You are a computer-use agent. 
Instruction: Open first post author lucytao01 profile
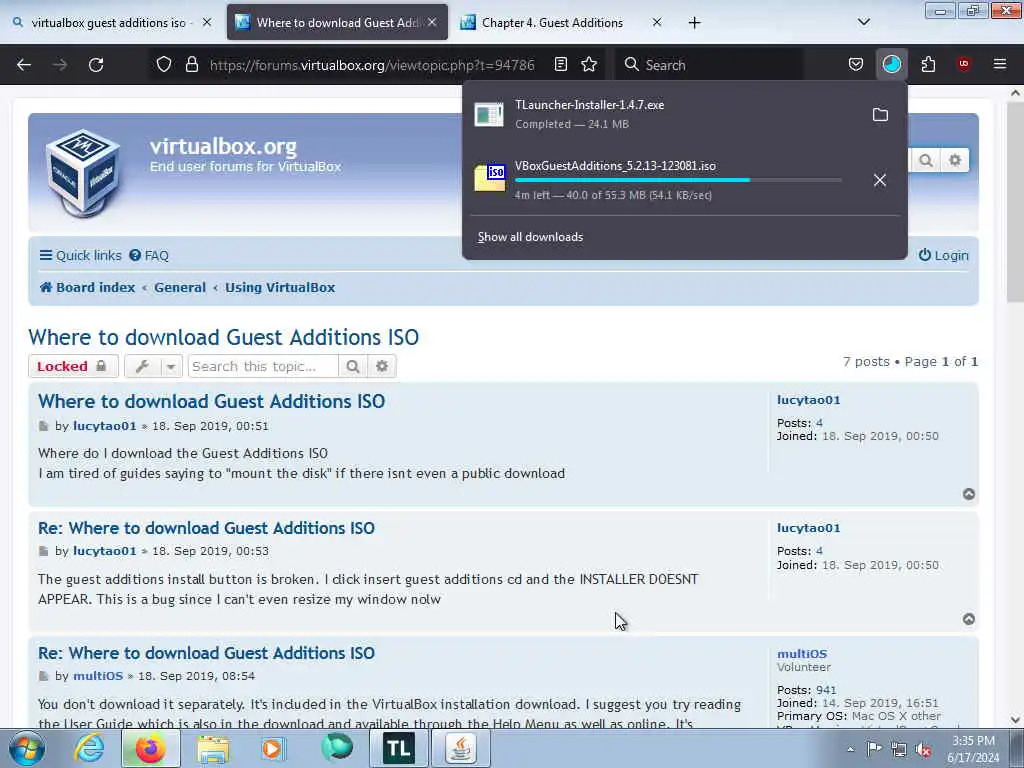point(104,426)
